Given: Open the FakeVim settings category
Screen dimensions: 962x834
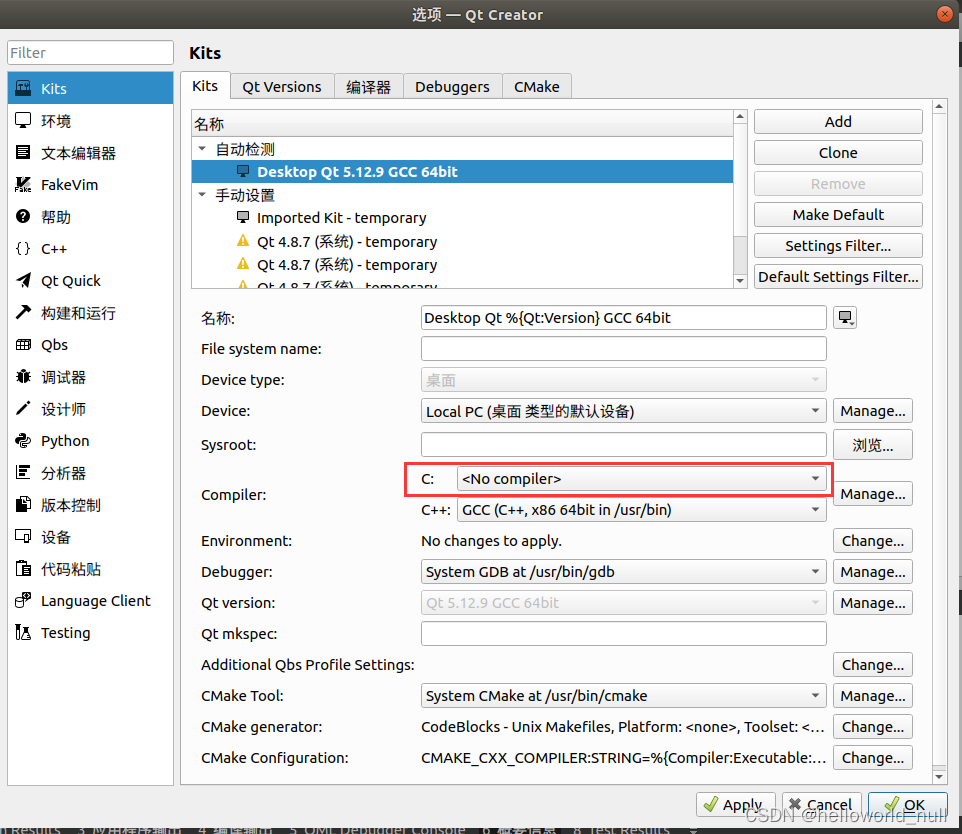Looking at the screenshot, I should pos(90,185).
